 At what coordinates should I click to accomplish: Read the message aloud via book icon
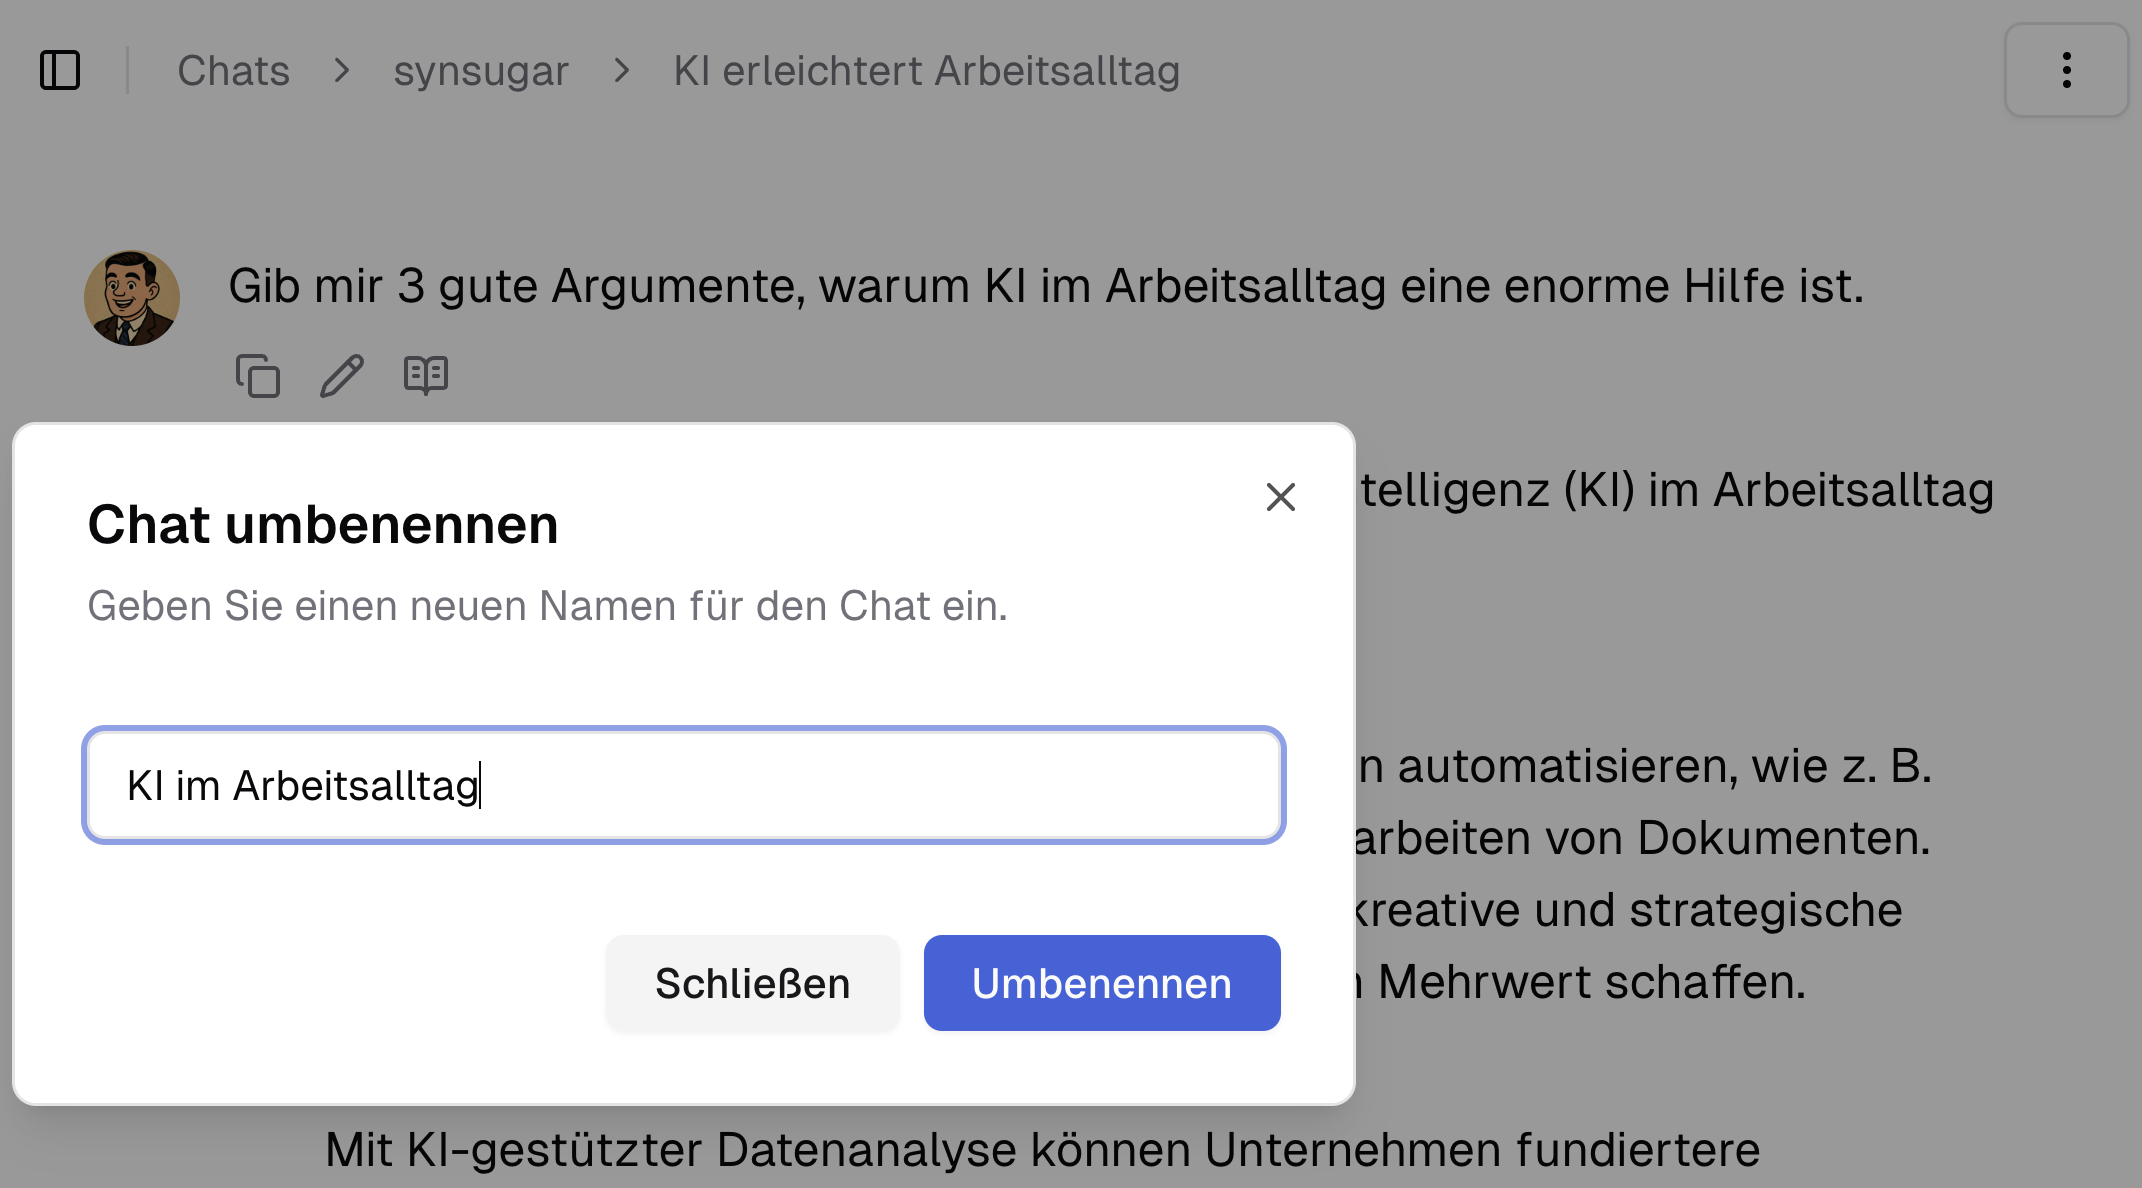[427, 377]
